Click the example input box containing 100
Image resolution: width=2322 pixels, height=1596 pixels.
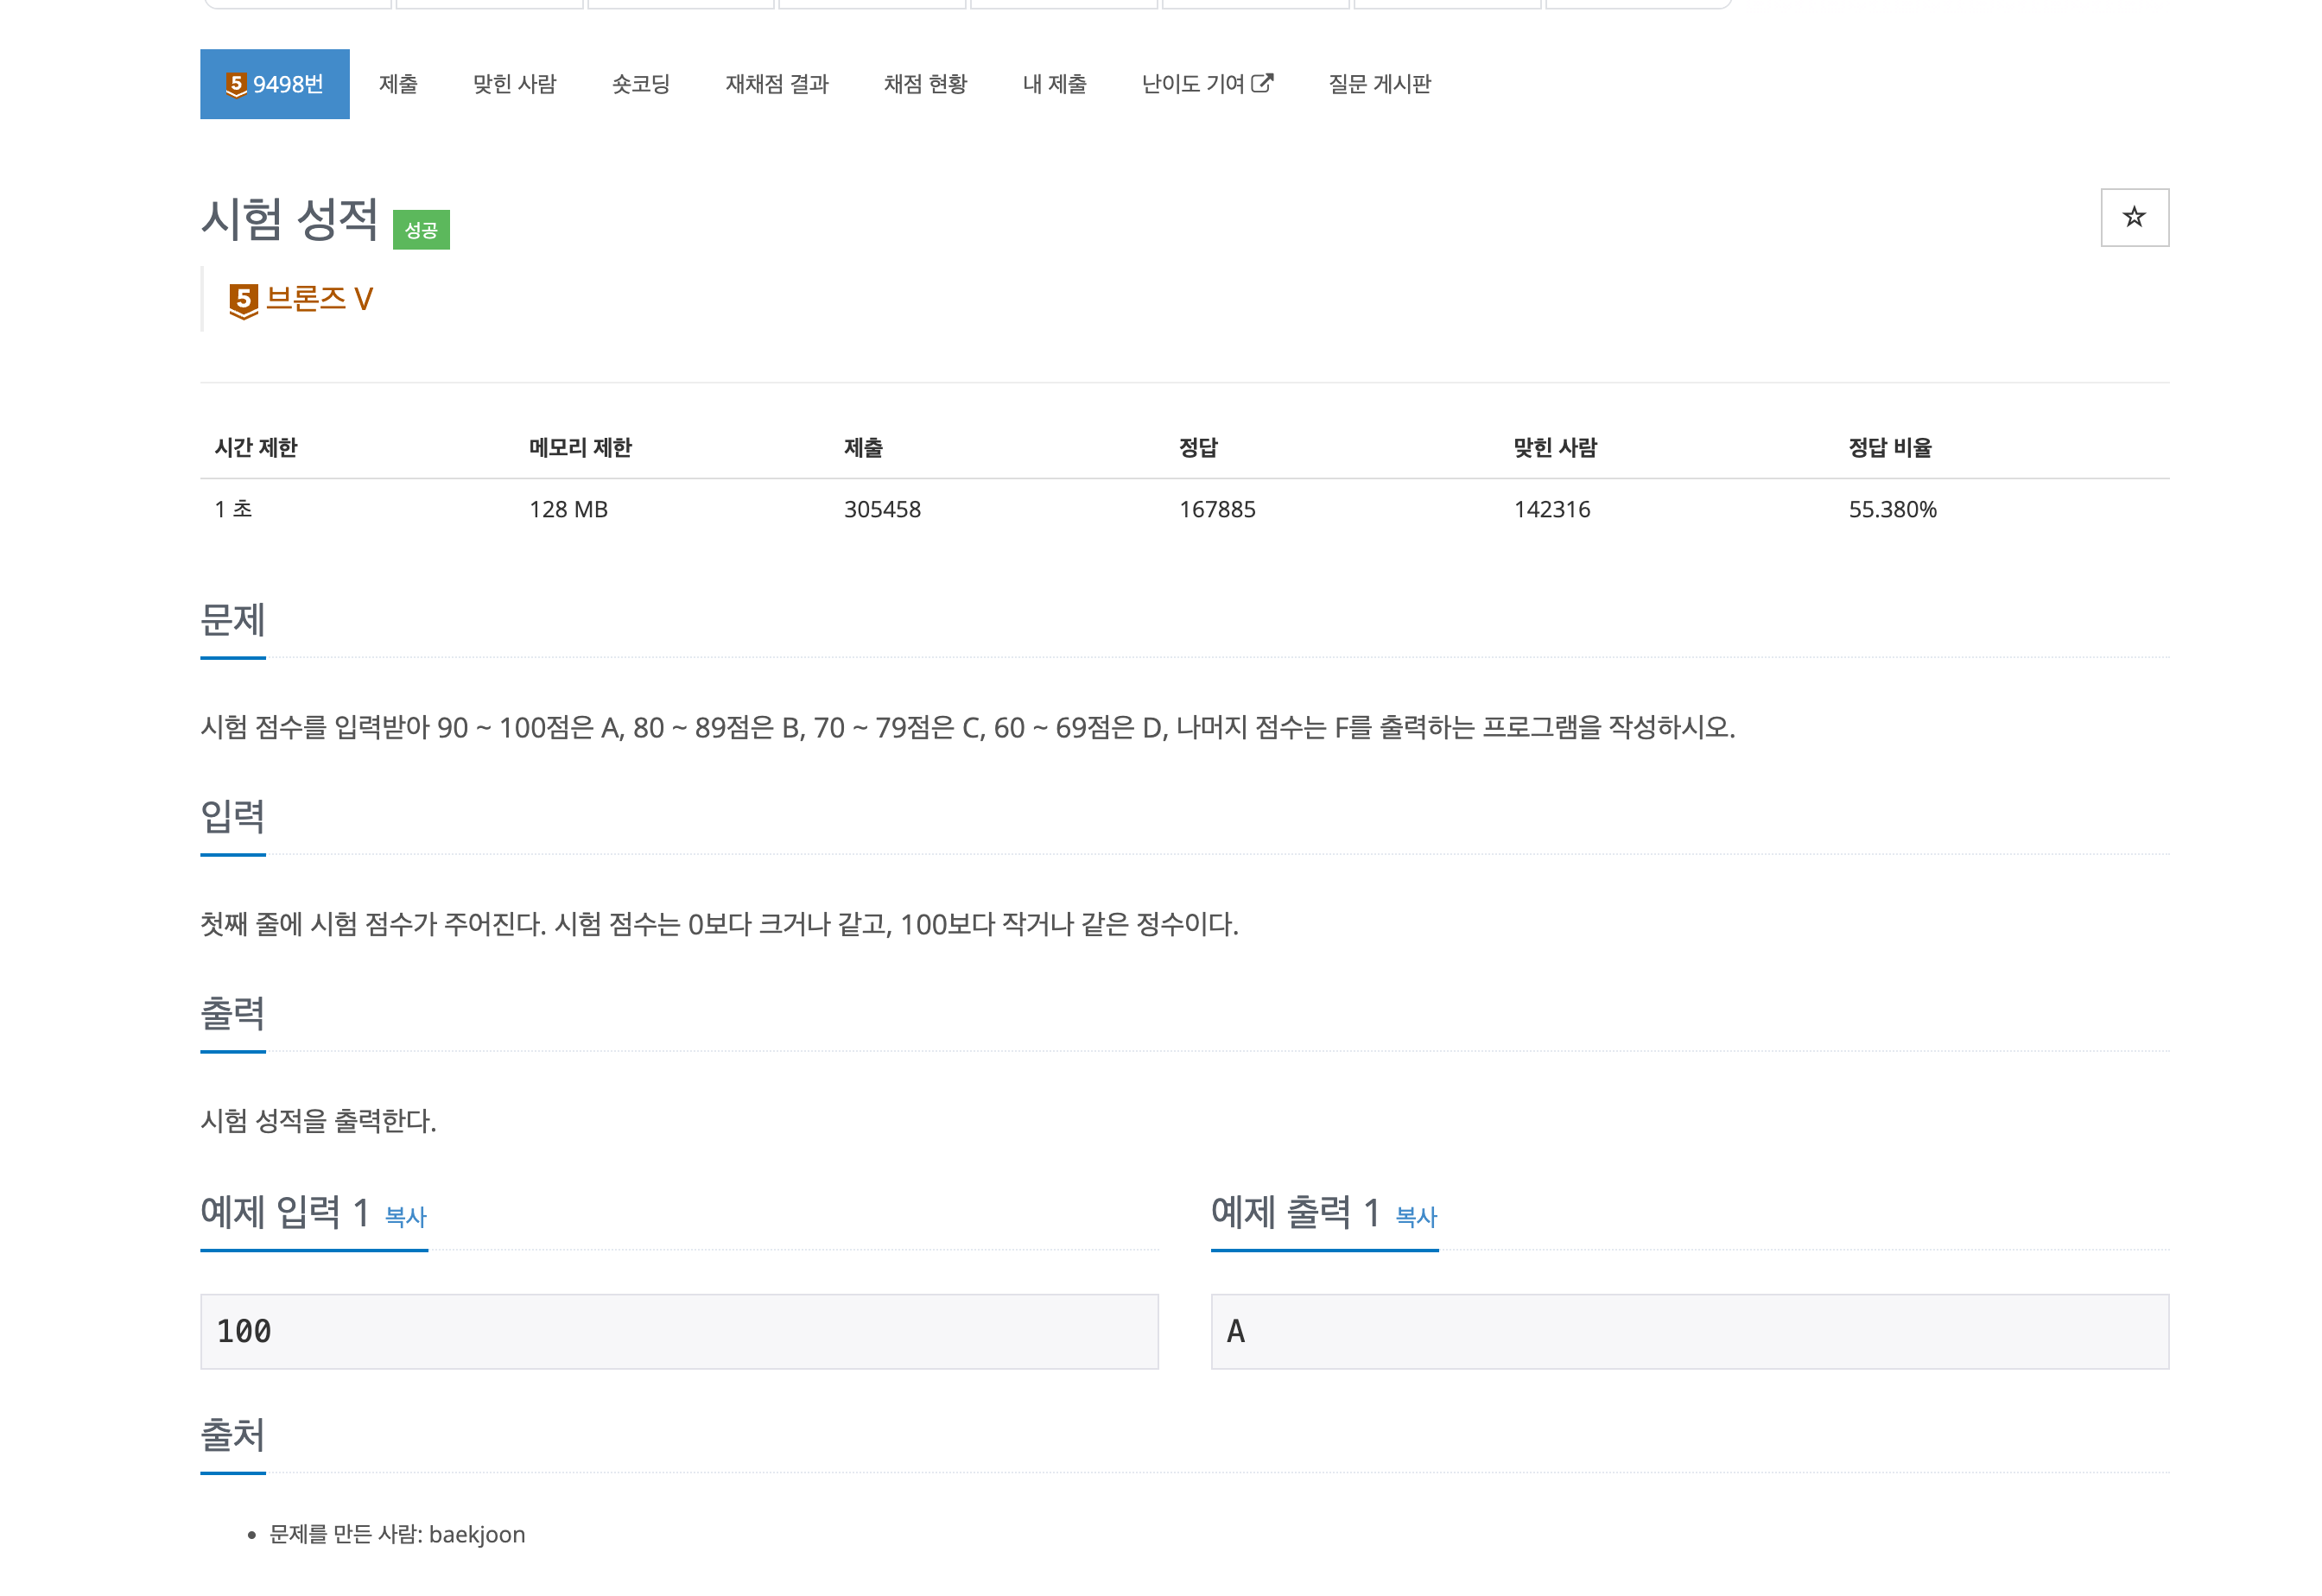(x=679, y=1331)
